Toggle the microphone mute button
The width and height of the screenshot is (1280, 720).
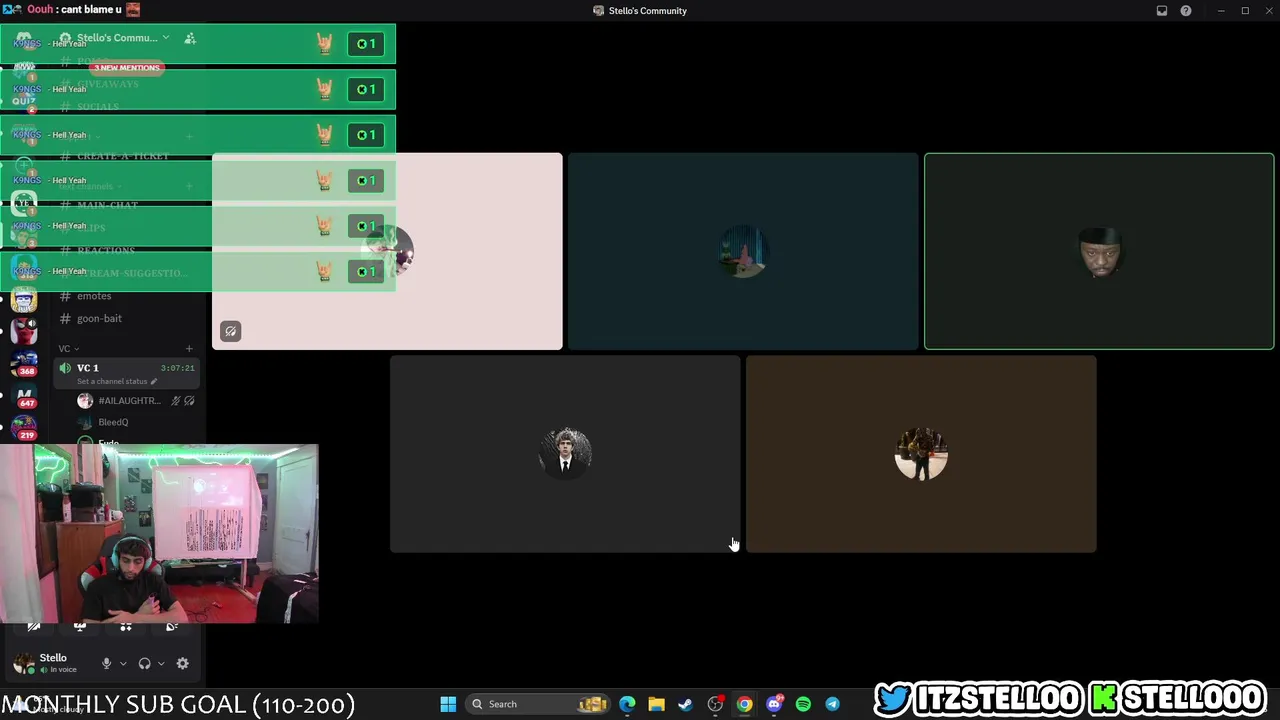(x=106, y=663)
